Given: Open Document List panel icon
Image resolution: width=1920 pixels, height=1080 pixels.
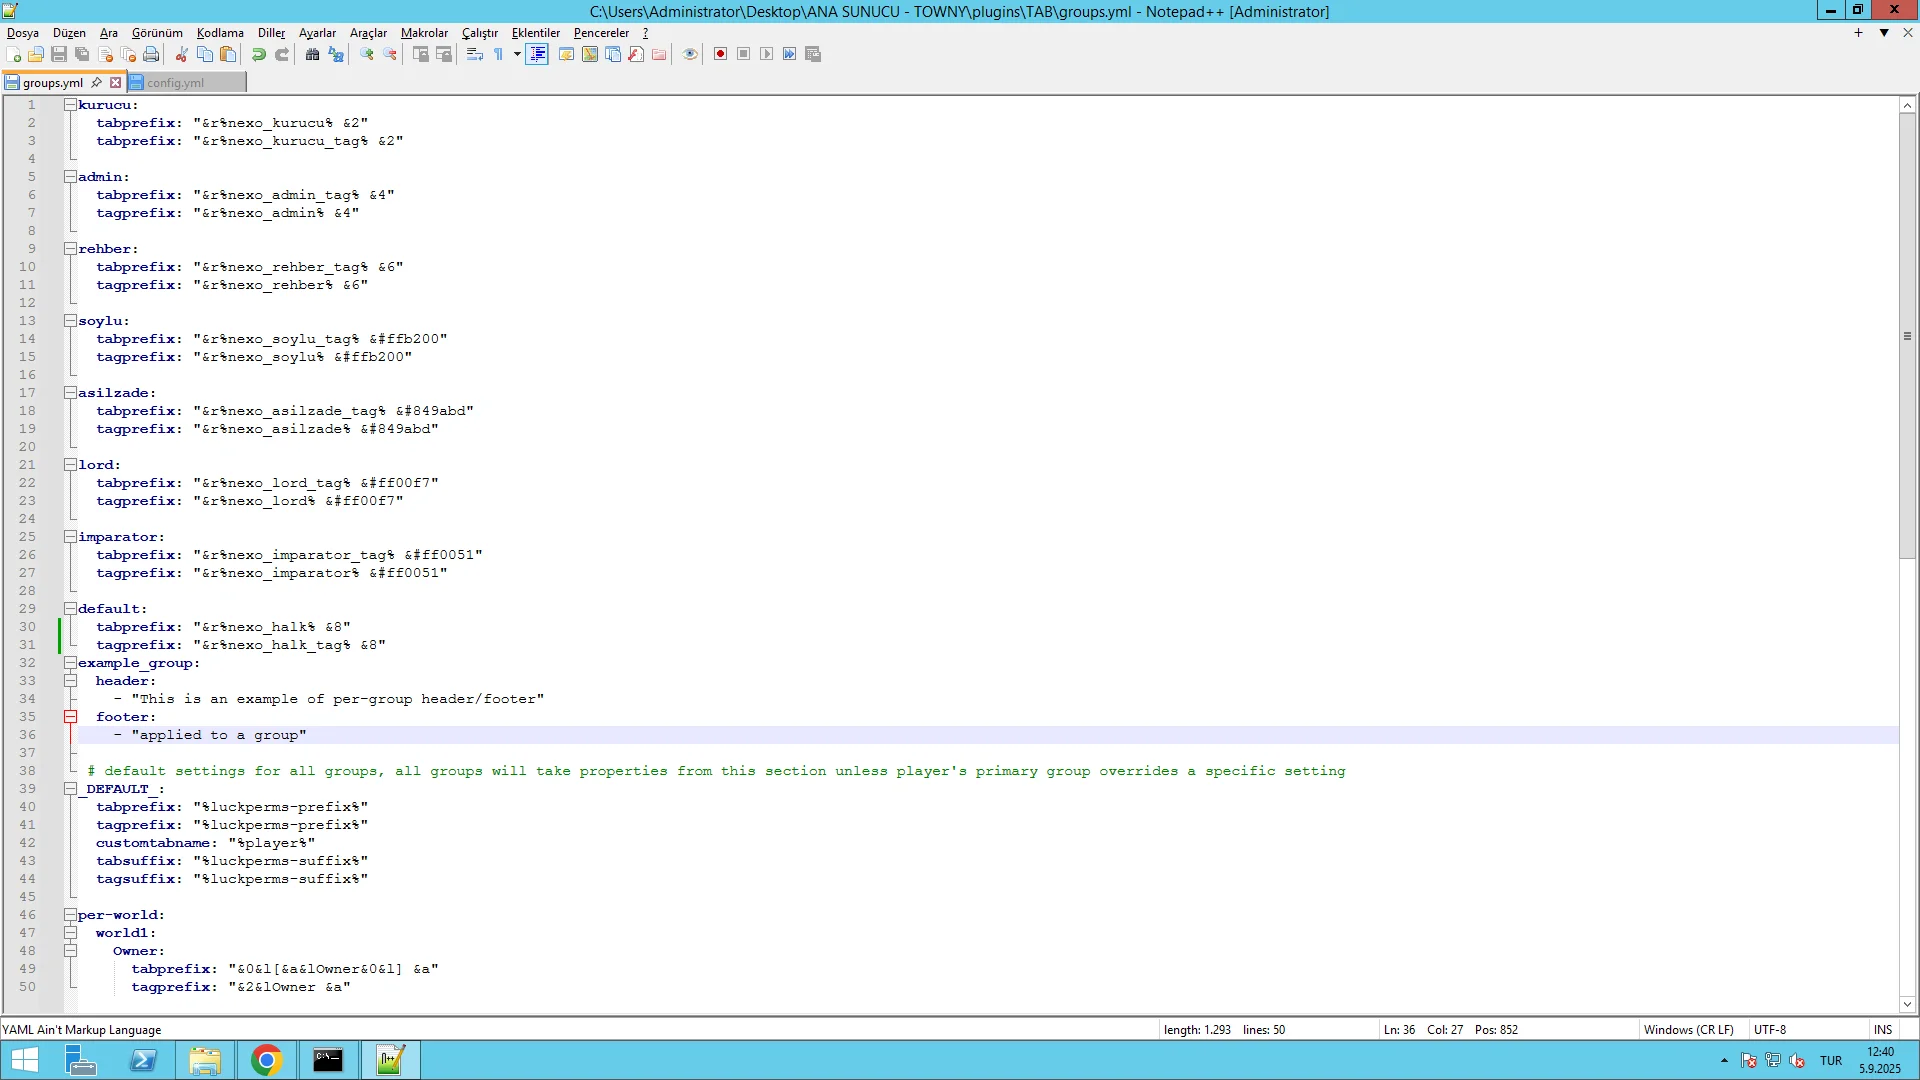Looking at the screenshot, I should pos(613,54).
